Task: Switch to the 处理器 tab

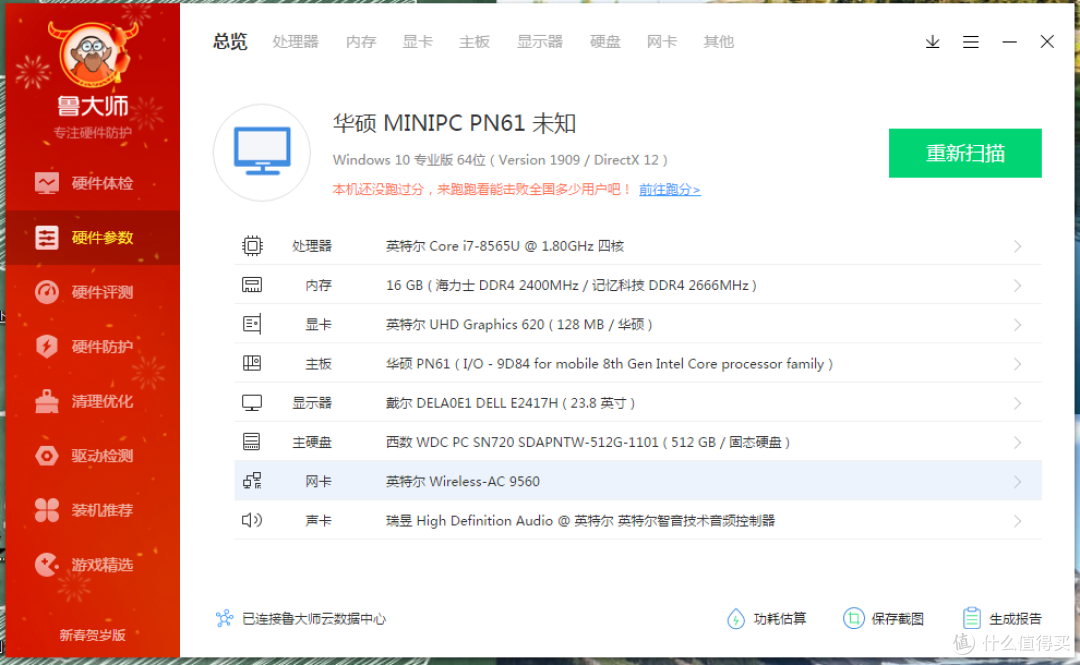Action: coord(295,41)
